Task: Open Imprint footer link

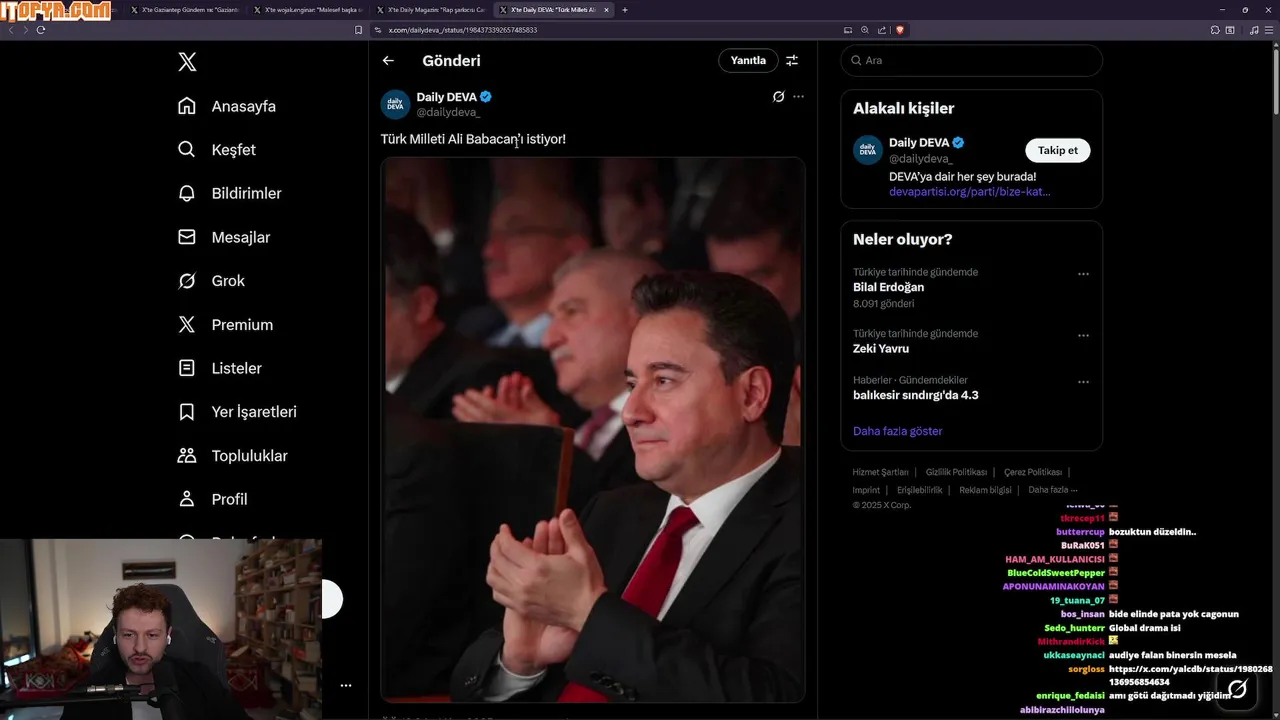Action: (866, 490)
